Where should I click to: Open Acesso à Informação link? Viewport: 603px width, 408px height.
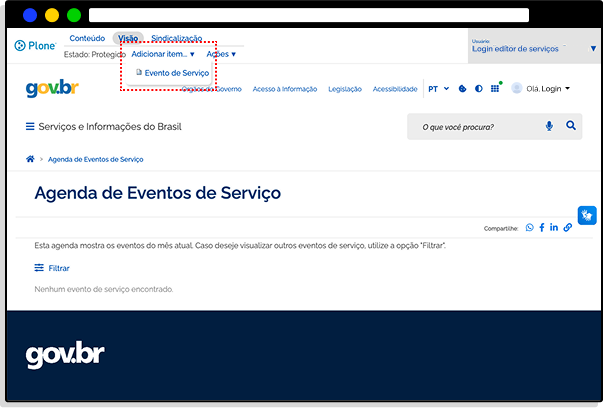285,89
